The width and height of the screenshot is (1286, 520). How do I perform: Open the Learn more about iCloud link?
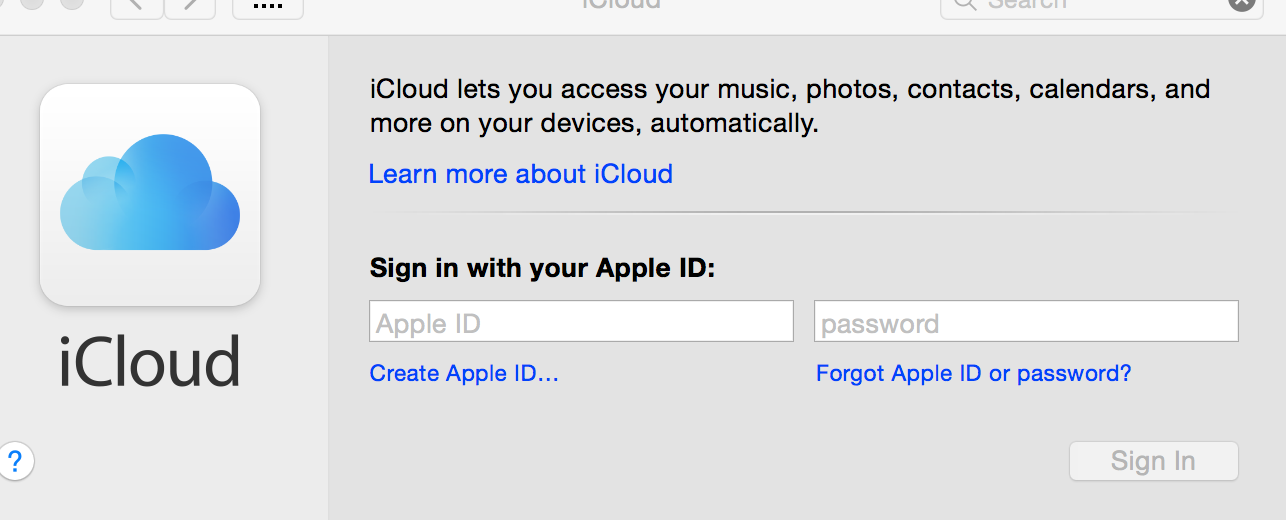(x=520, y=174)
